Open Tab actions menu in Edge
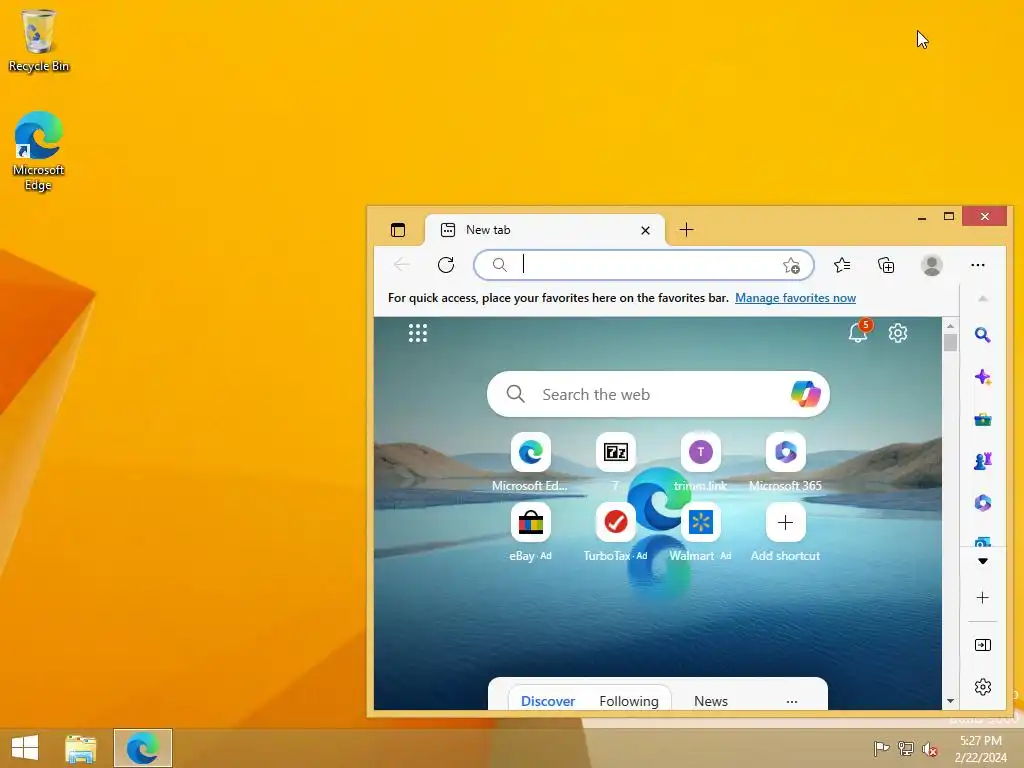Viewport: 1024px width, 768px height. coord(398,230)
